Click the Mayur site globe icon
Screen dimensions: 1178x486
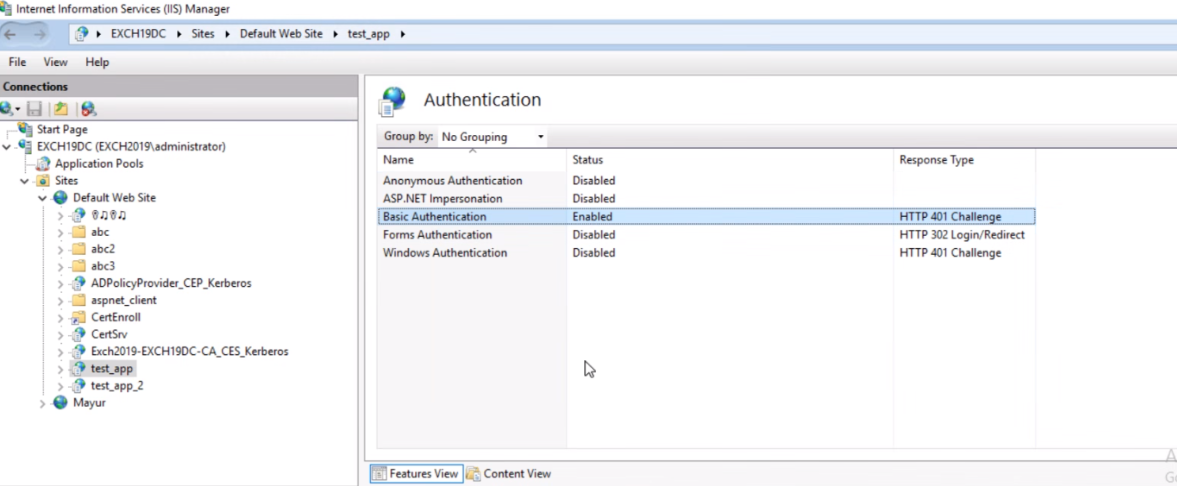coord(61,403)
